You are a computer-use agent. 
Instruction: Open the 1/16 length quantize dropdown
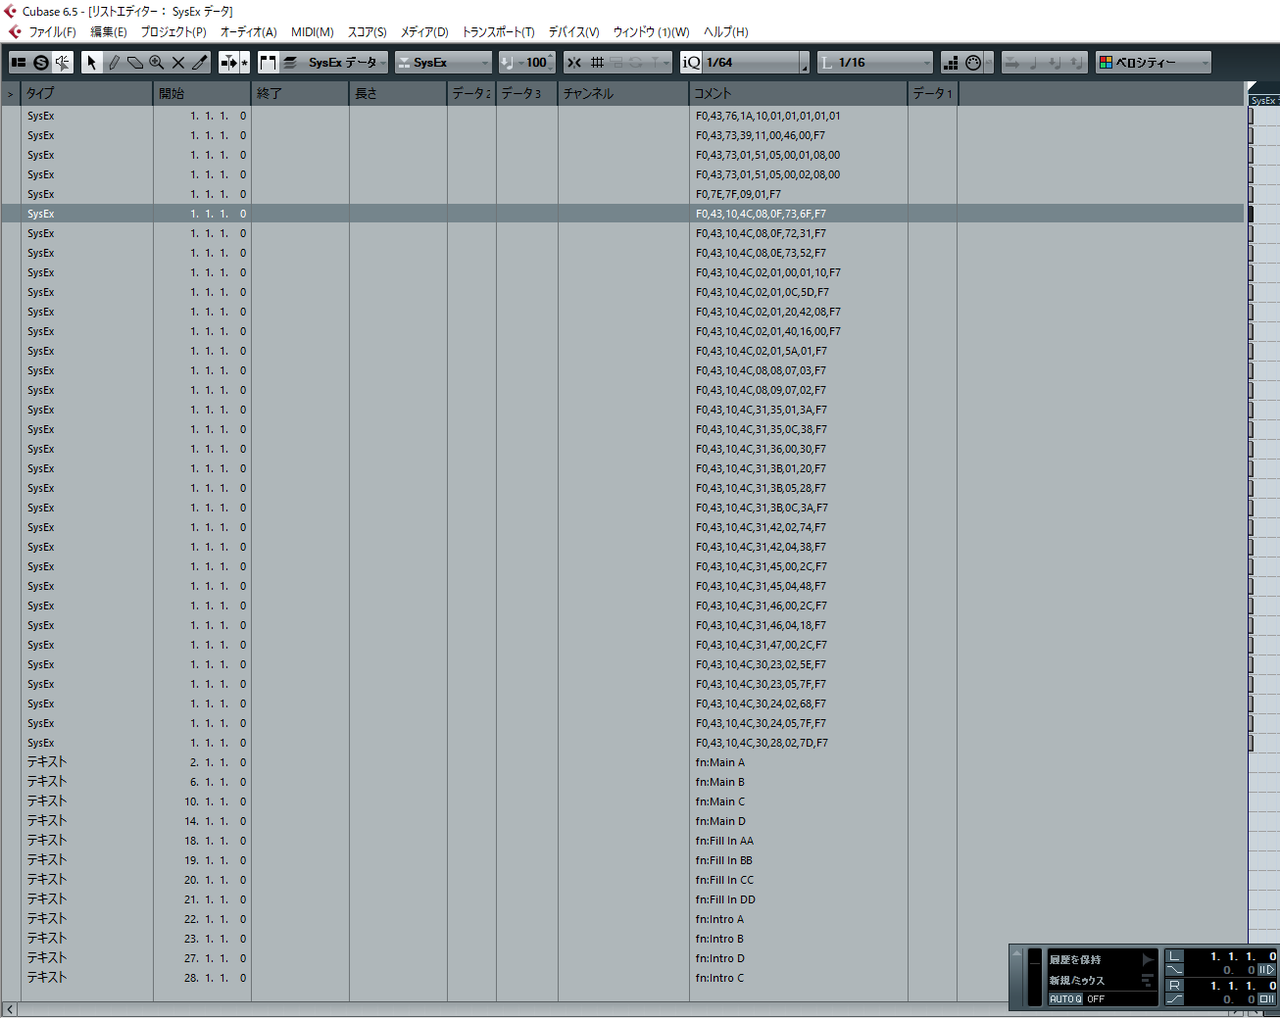pyautogui.click(x=875, y=62)
